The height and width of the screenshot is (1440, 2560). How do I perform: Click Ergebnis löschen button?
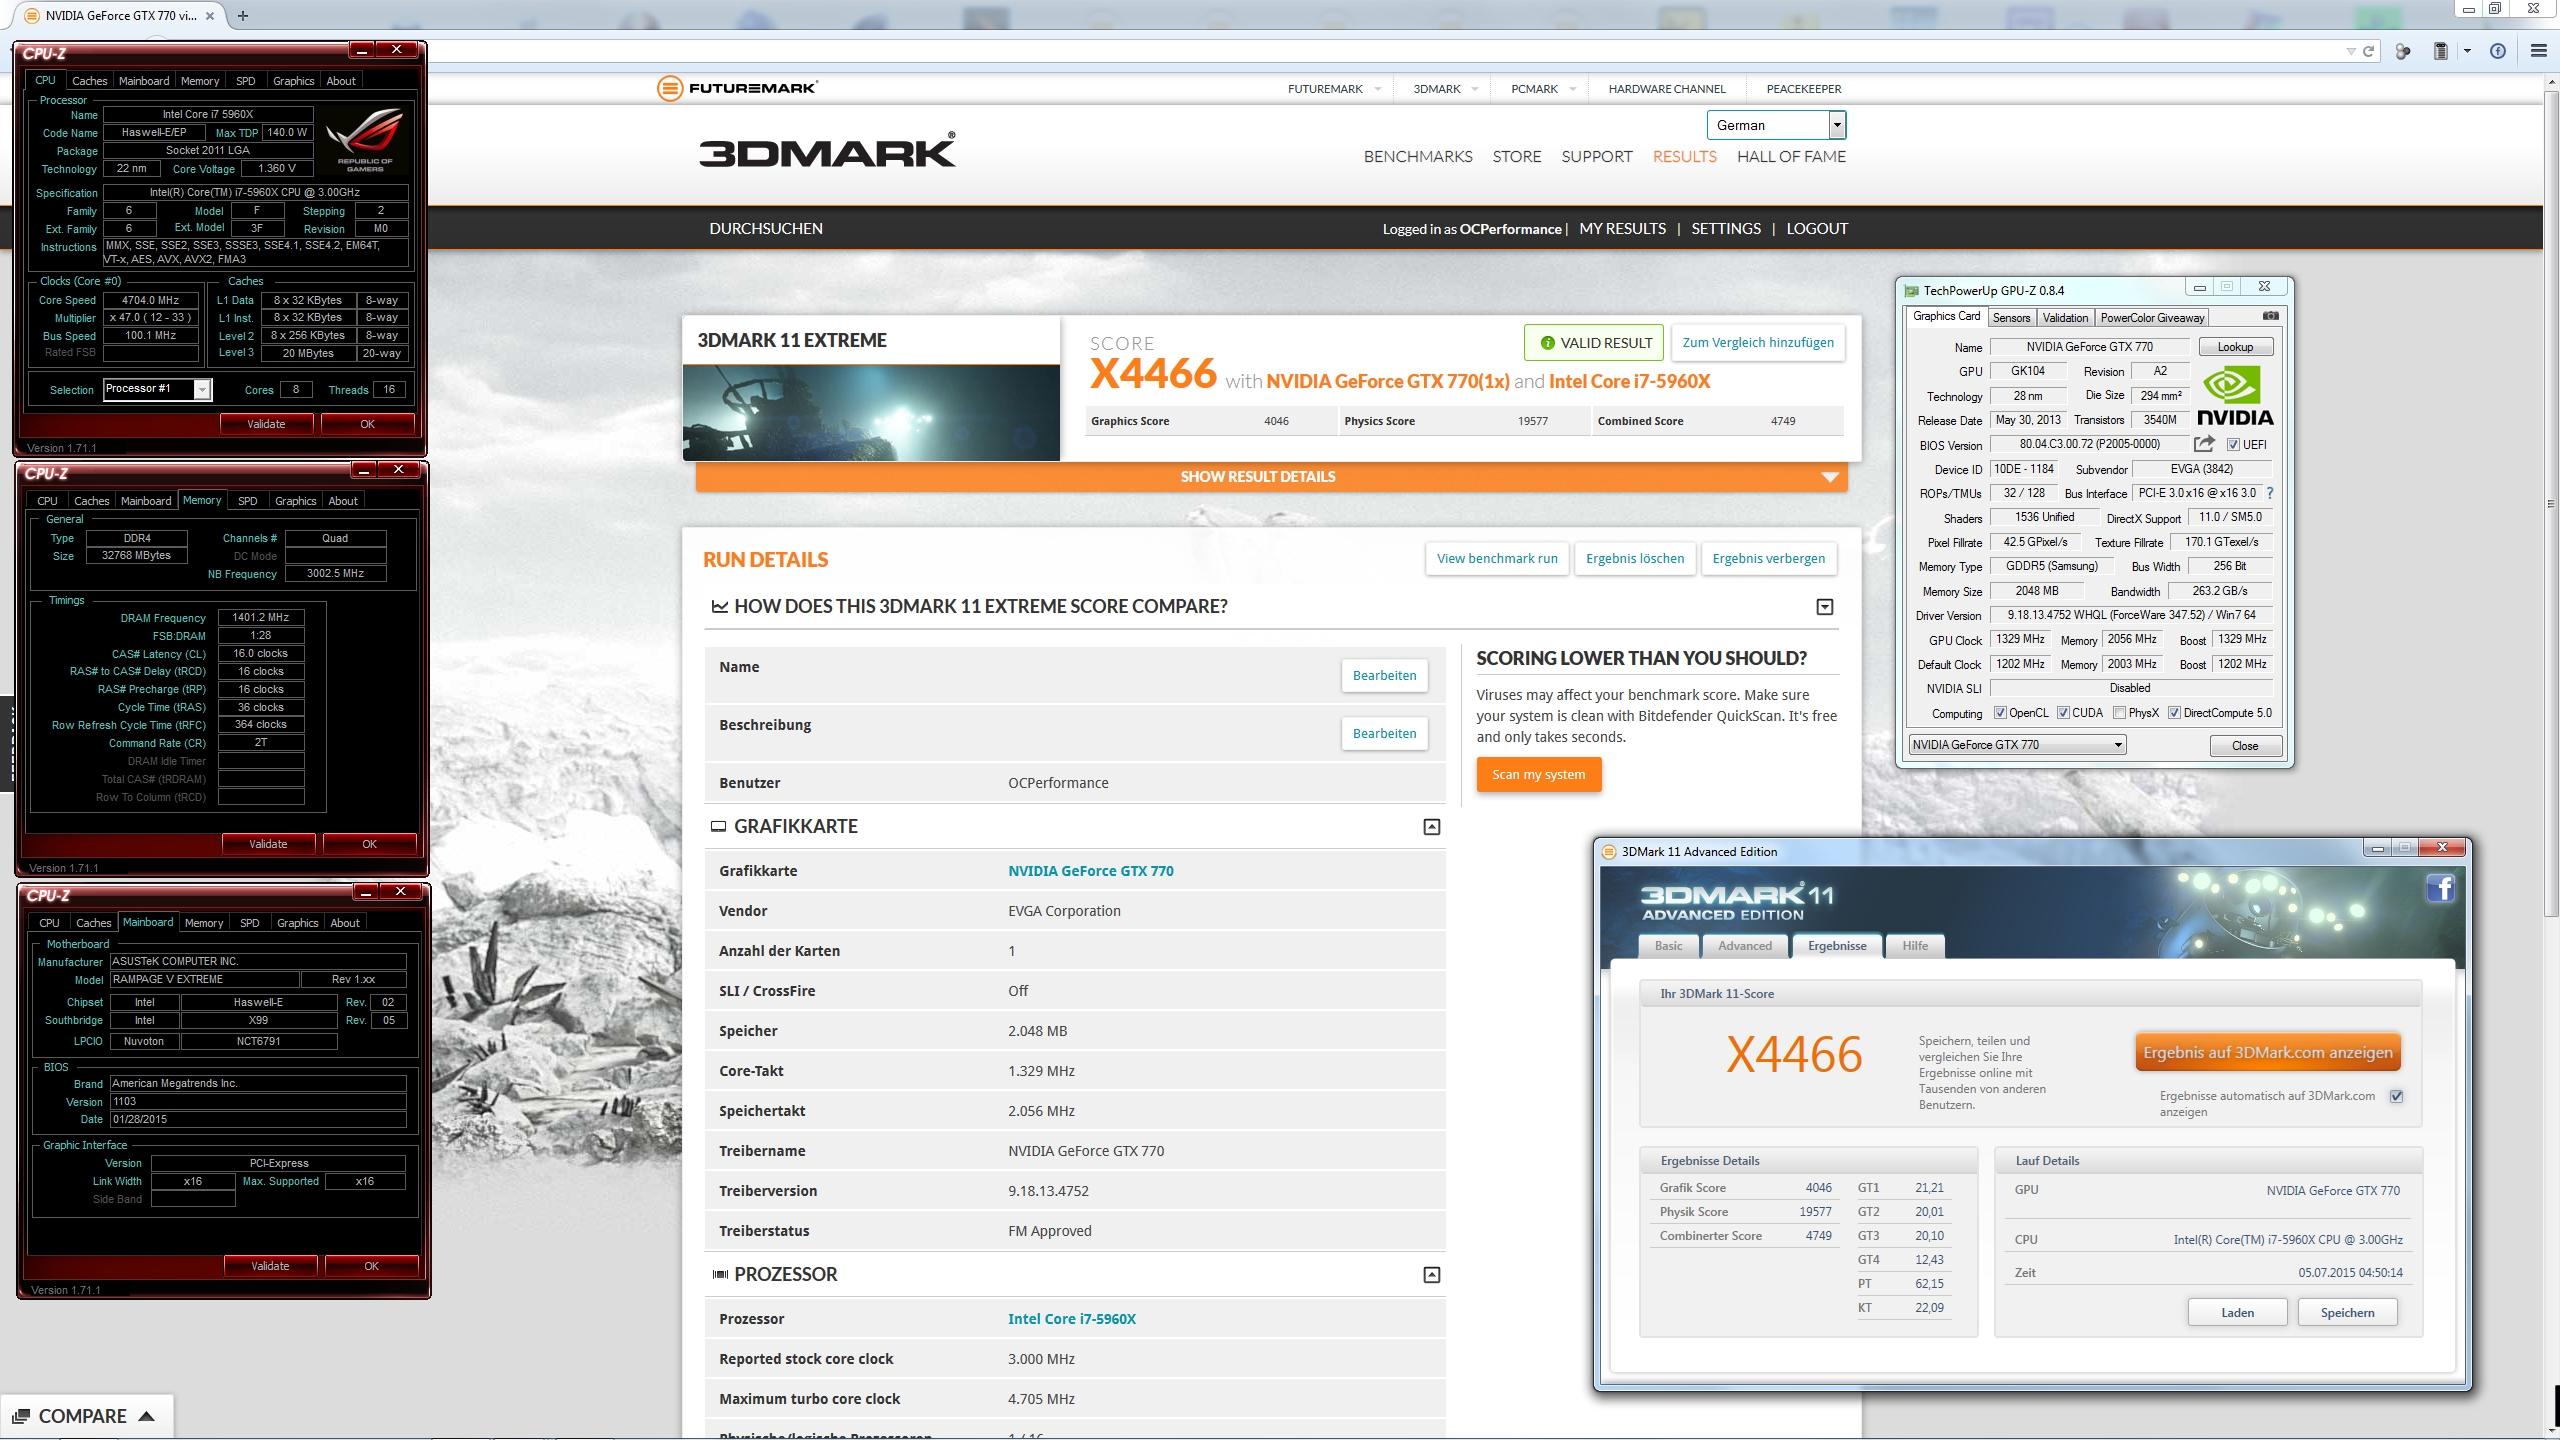(1635, 559)
